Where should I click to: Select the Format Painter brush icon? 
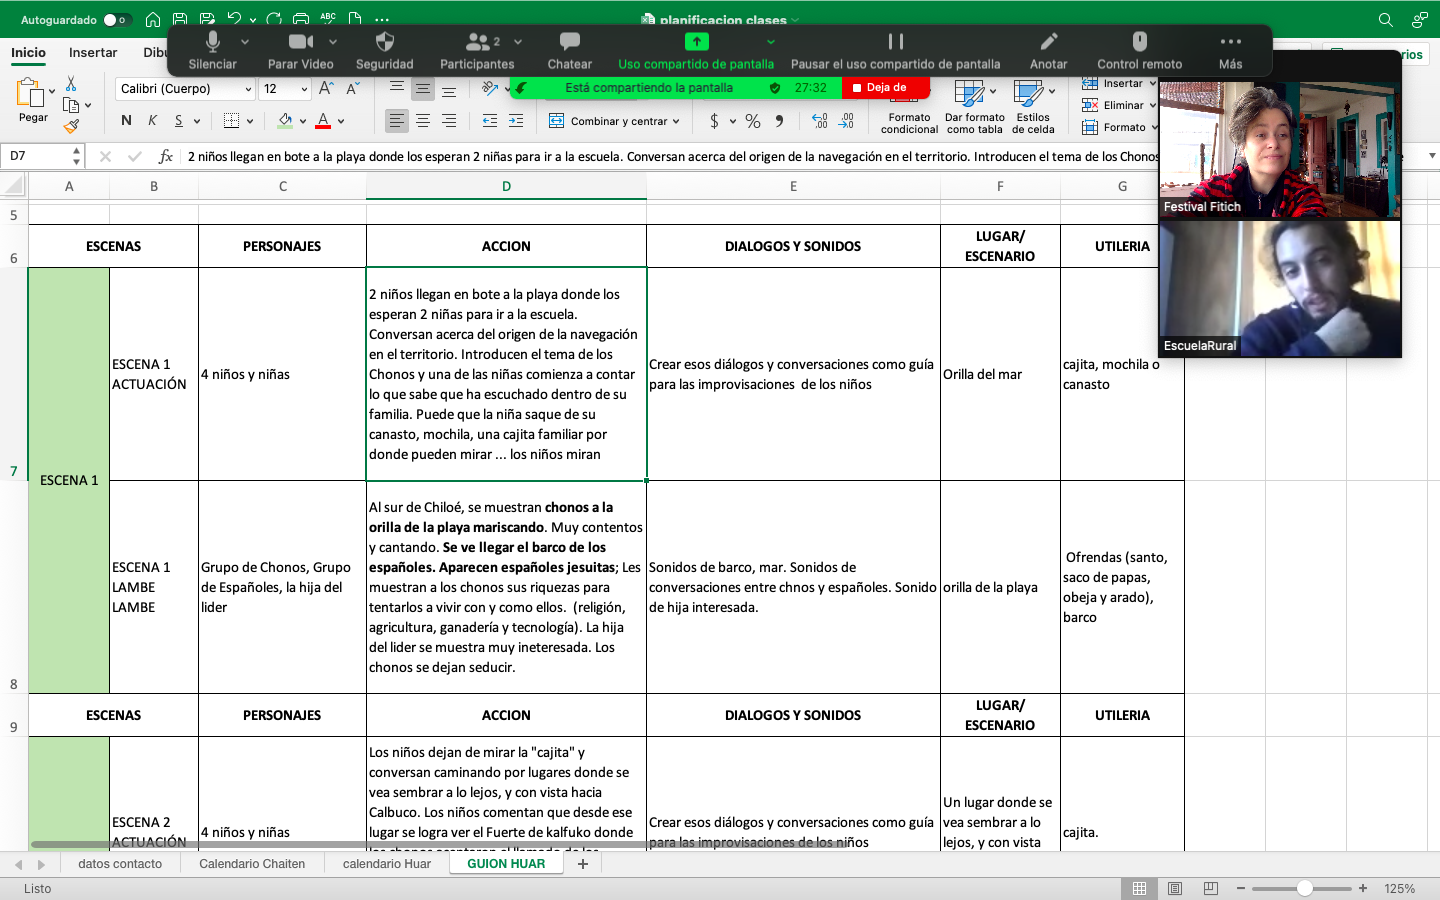pos(71,126)
